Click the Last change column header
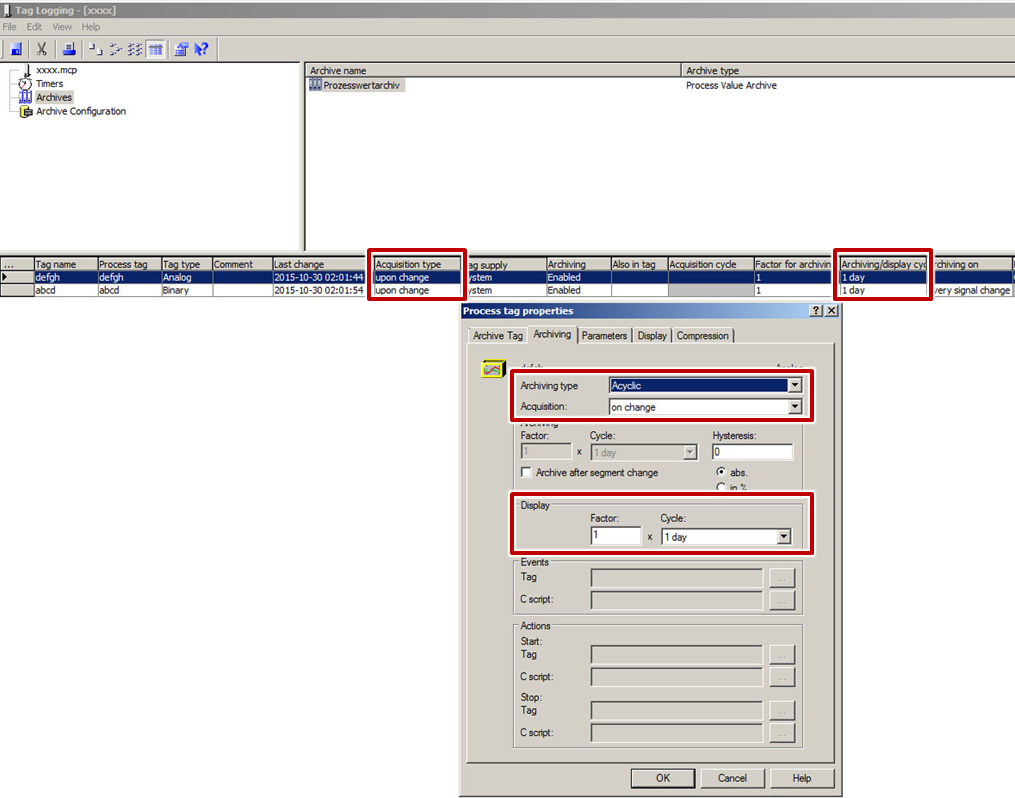Image resolution: width=1015 pixels, height=798 pixels. (319, 264)
